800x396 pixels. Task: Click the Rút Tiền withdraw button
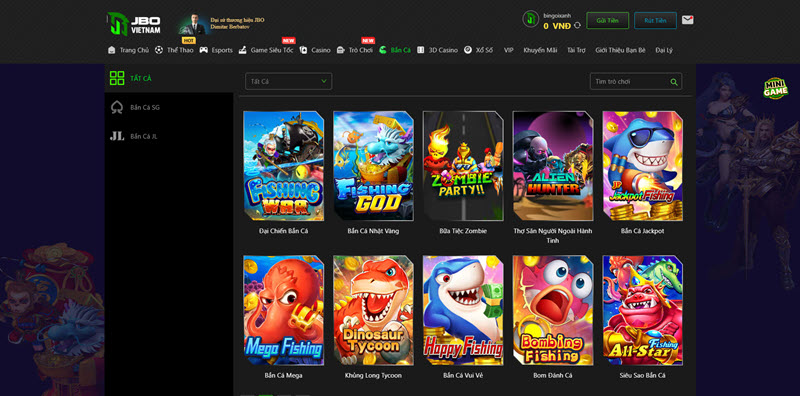tap(655, 20)
